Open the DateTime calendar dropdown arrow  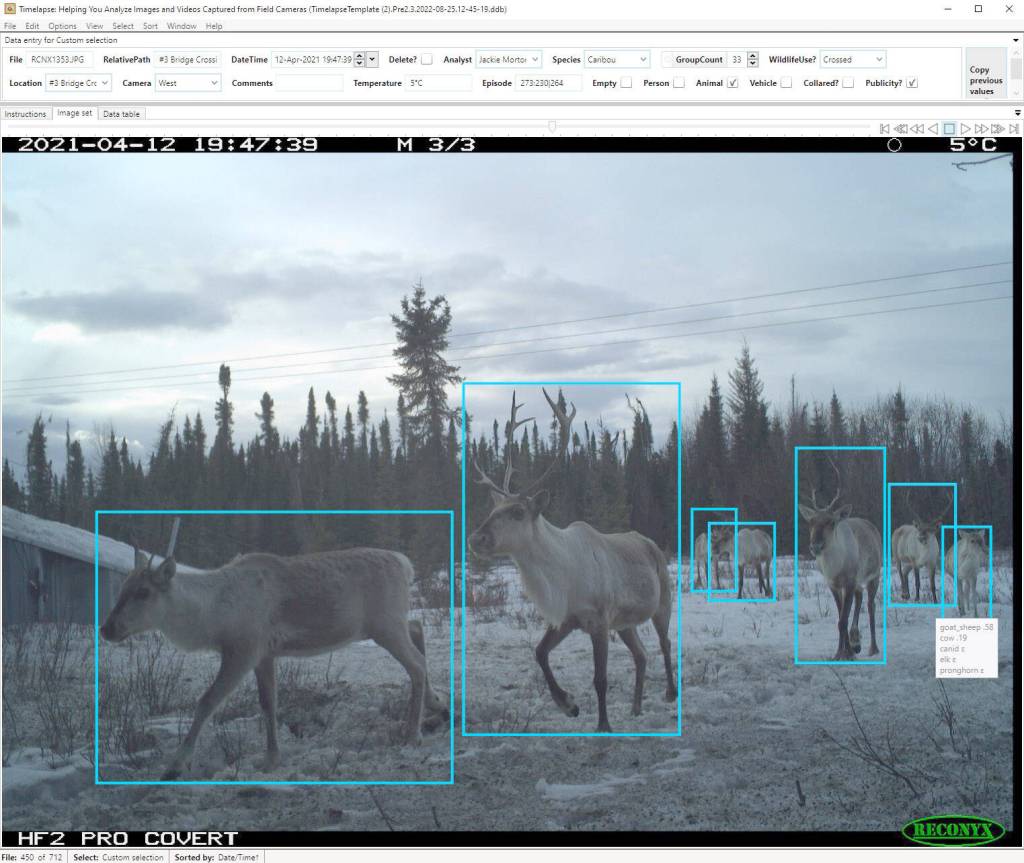[x=372, y=60]
